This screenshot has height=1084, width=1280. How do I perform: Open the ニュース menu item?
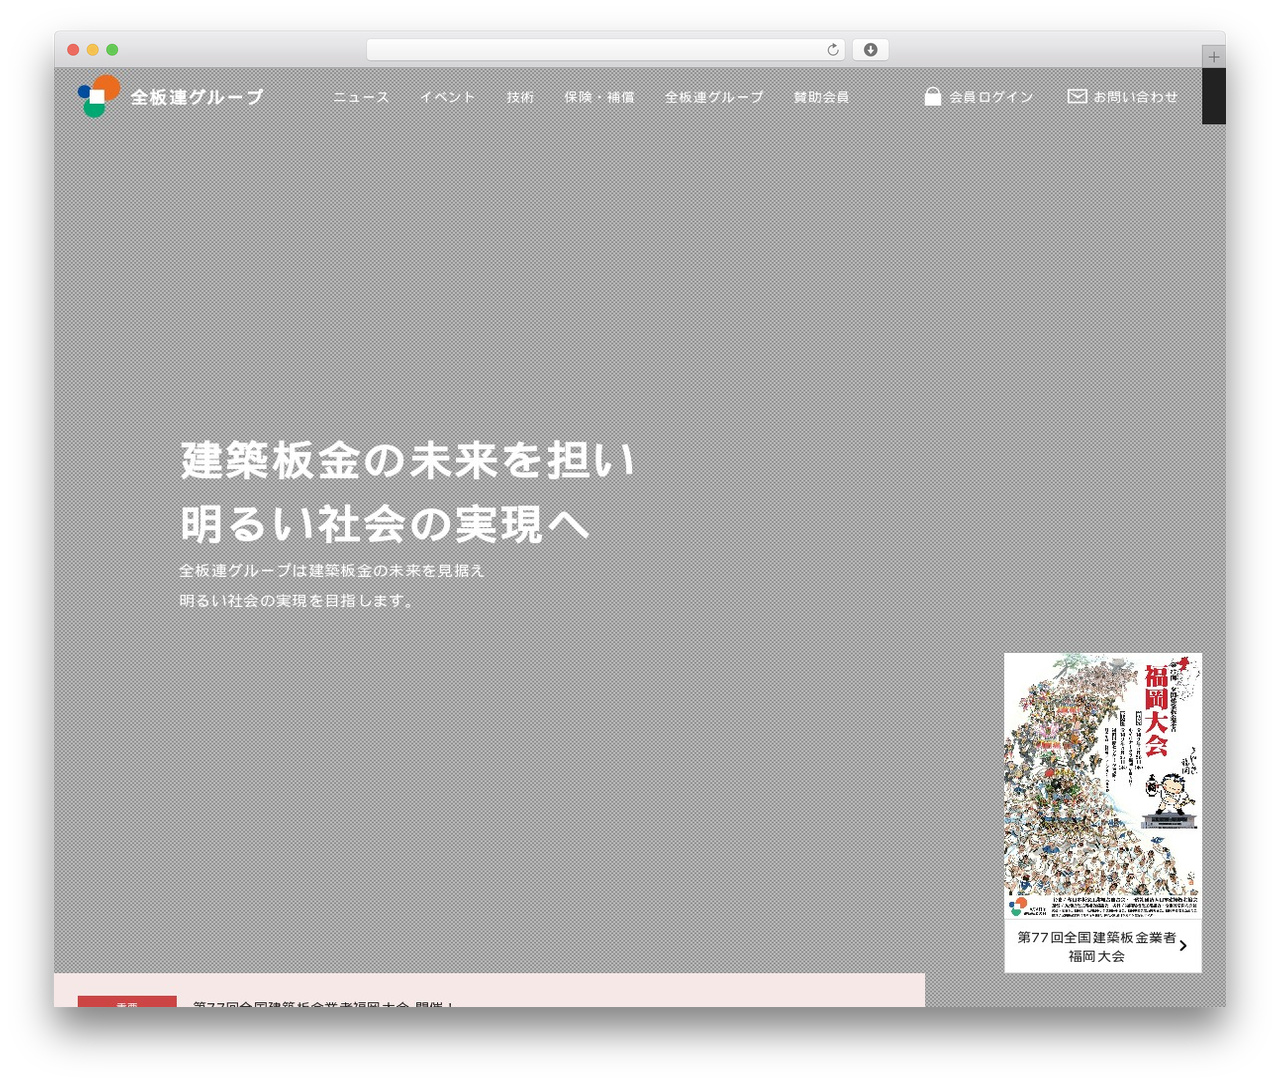click(361, 97)
